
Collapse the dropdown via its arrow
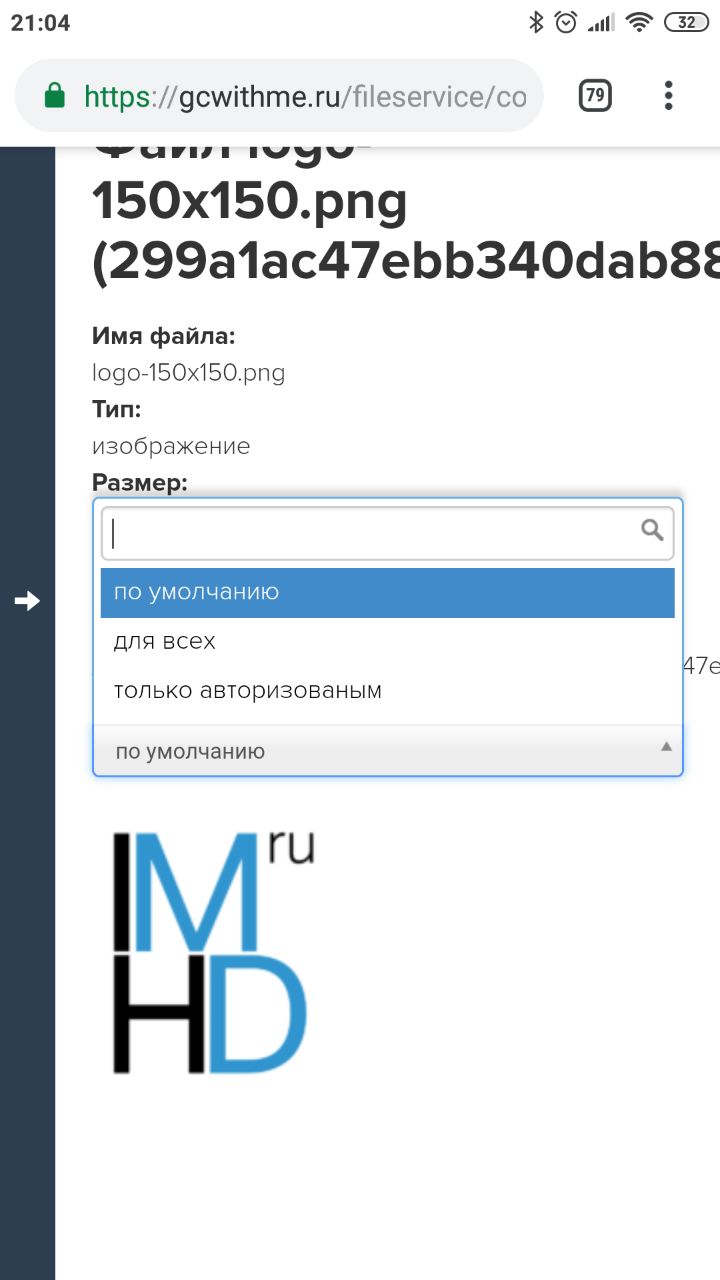(x=666, y=747)
